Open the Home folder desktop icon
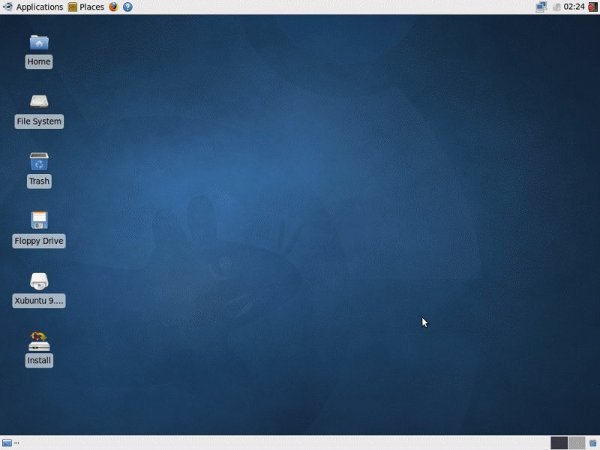Image resolution: width=600 pixels, height=450 pixels. coord(39,42)
